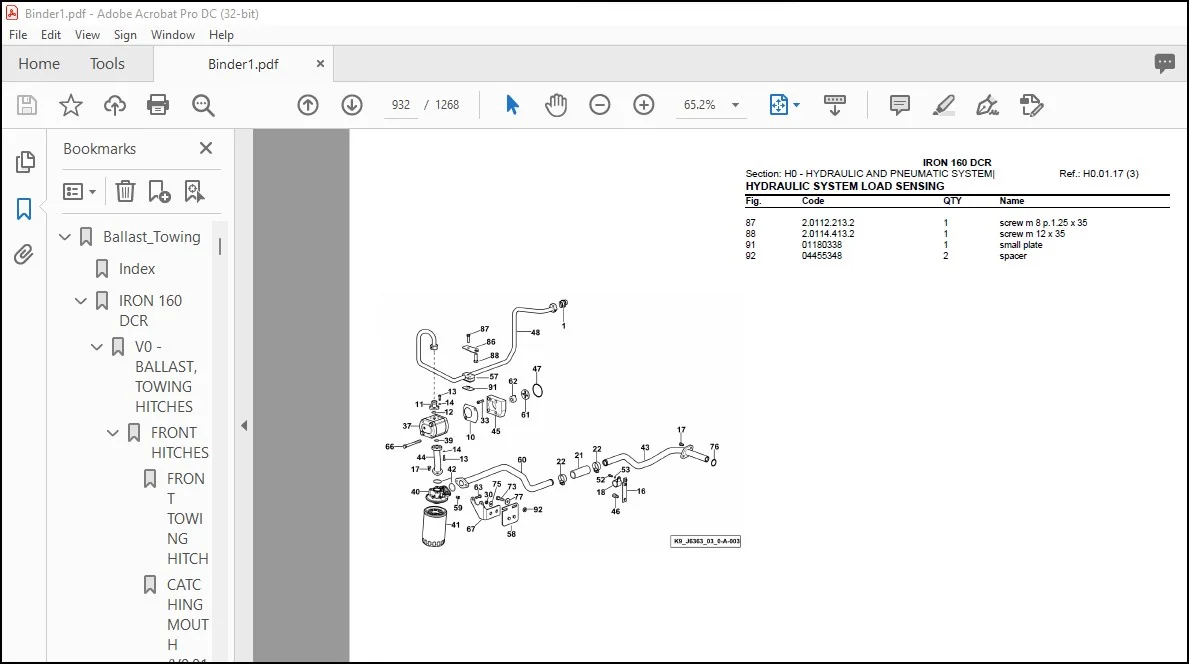Select the Ballast_Towing bookmark label
The width and height of the screenshot is (1189, 664).
[x=152, y=237]
